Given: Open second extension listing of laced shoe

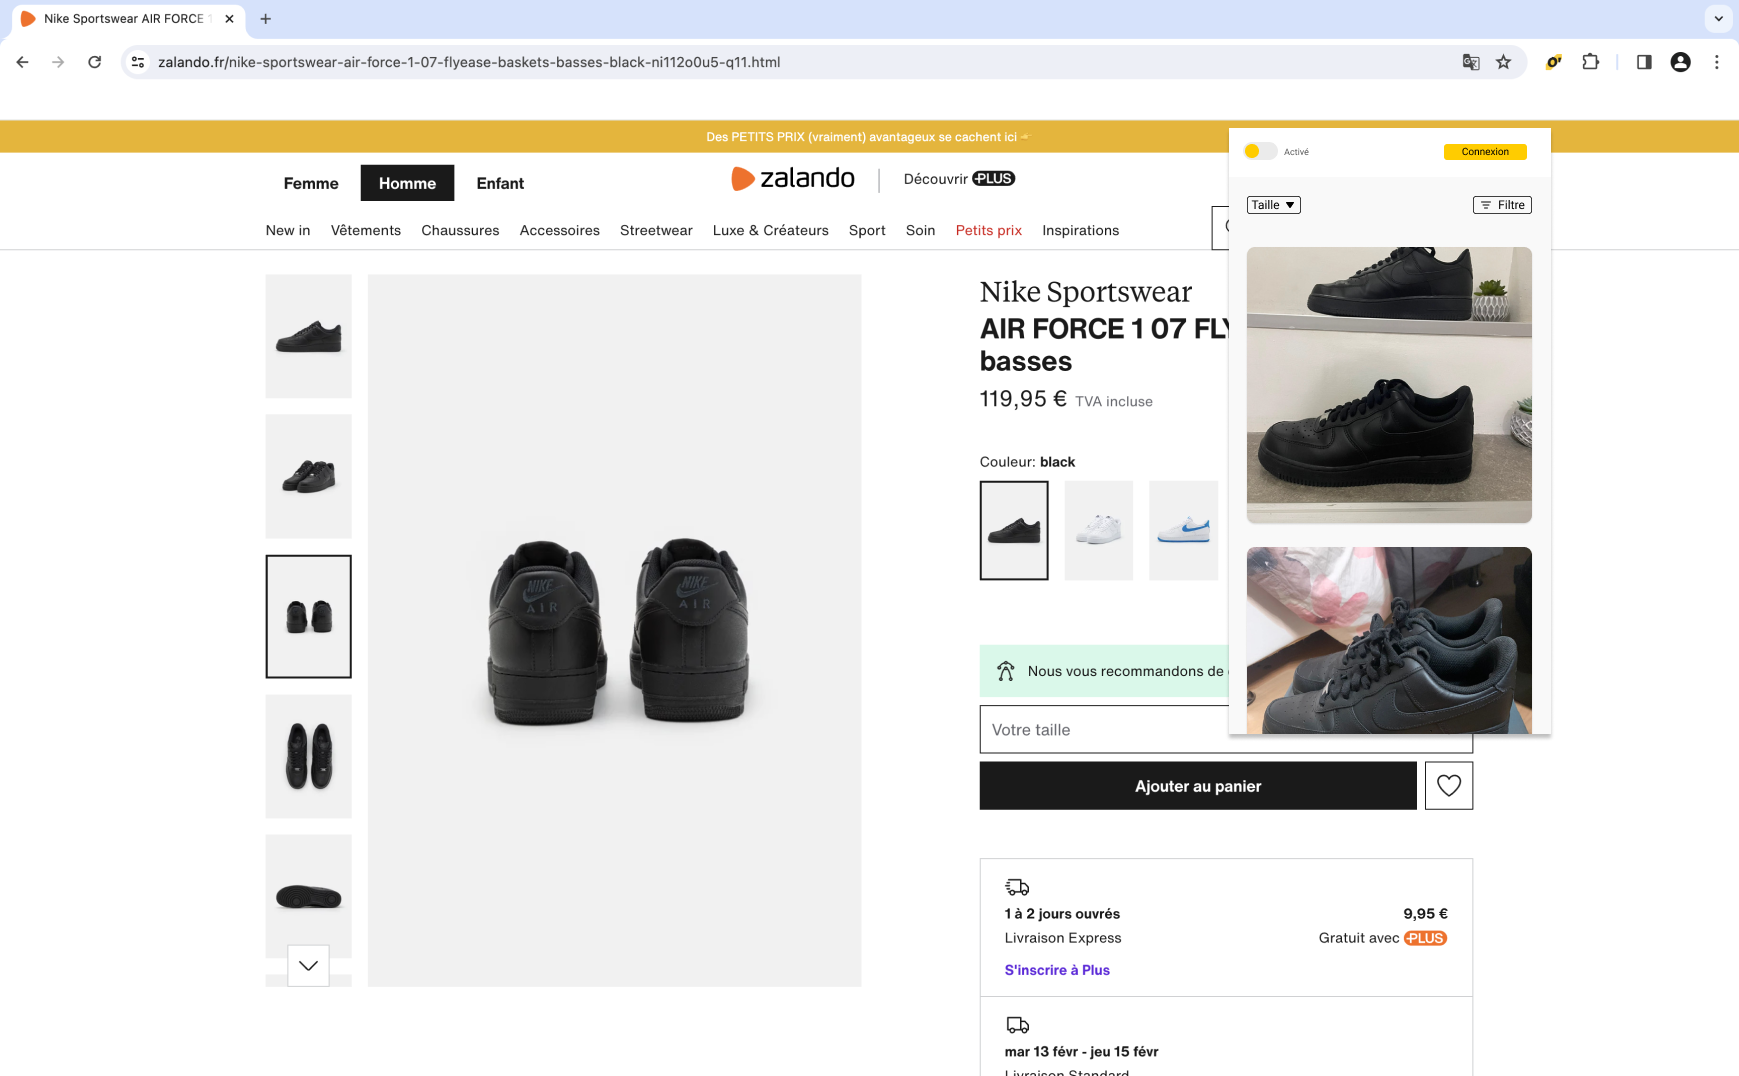Looking at the screenshot, I should 1389,640.
